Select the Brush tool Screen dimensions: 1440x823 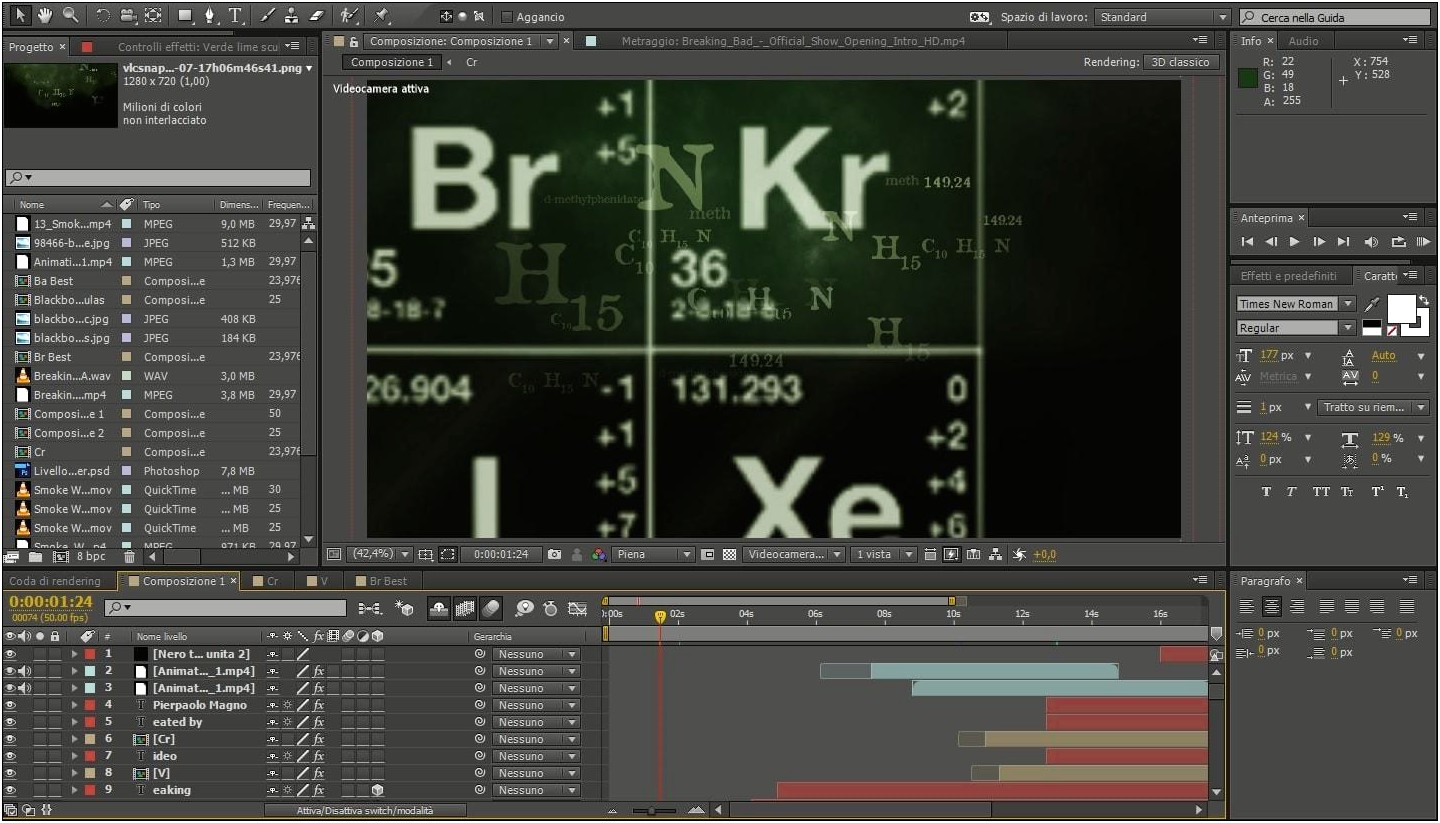(x=267, y=16)
